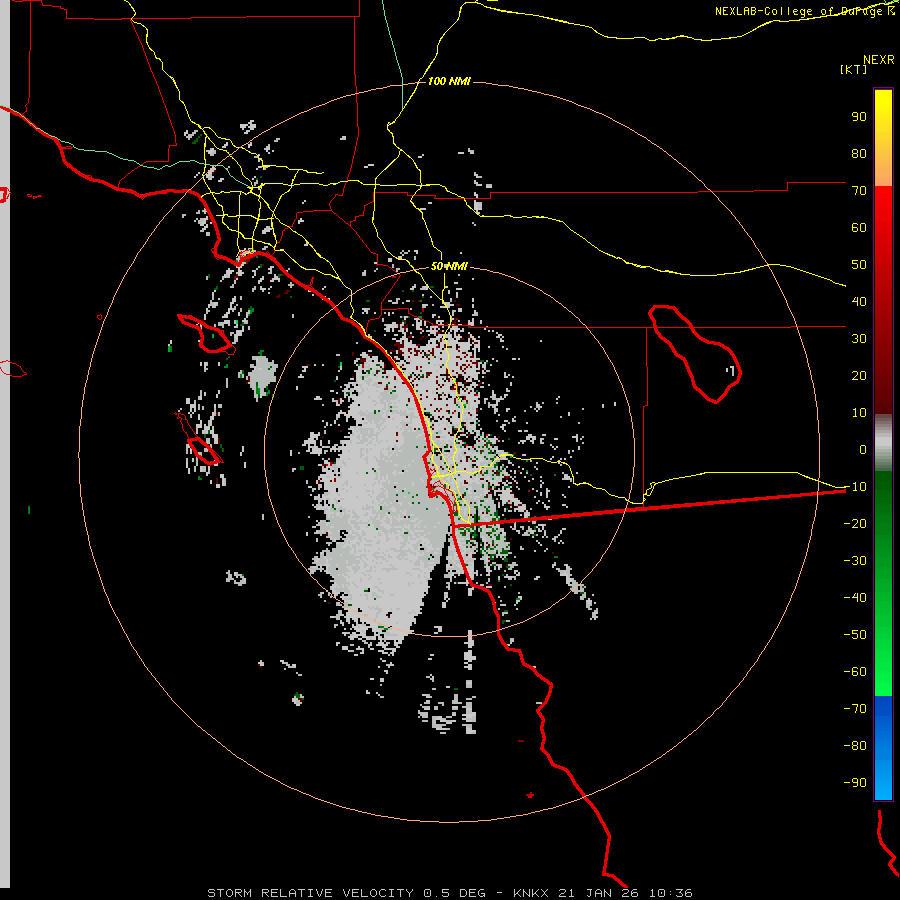
Task: Click the 60 value on velocity scale
Action: 859,227
